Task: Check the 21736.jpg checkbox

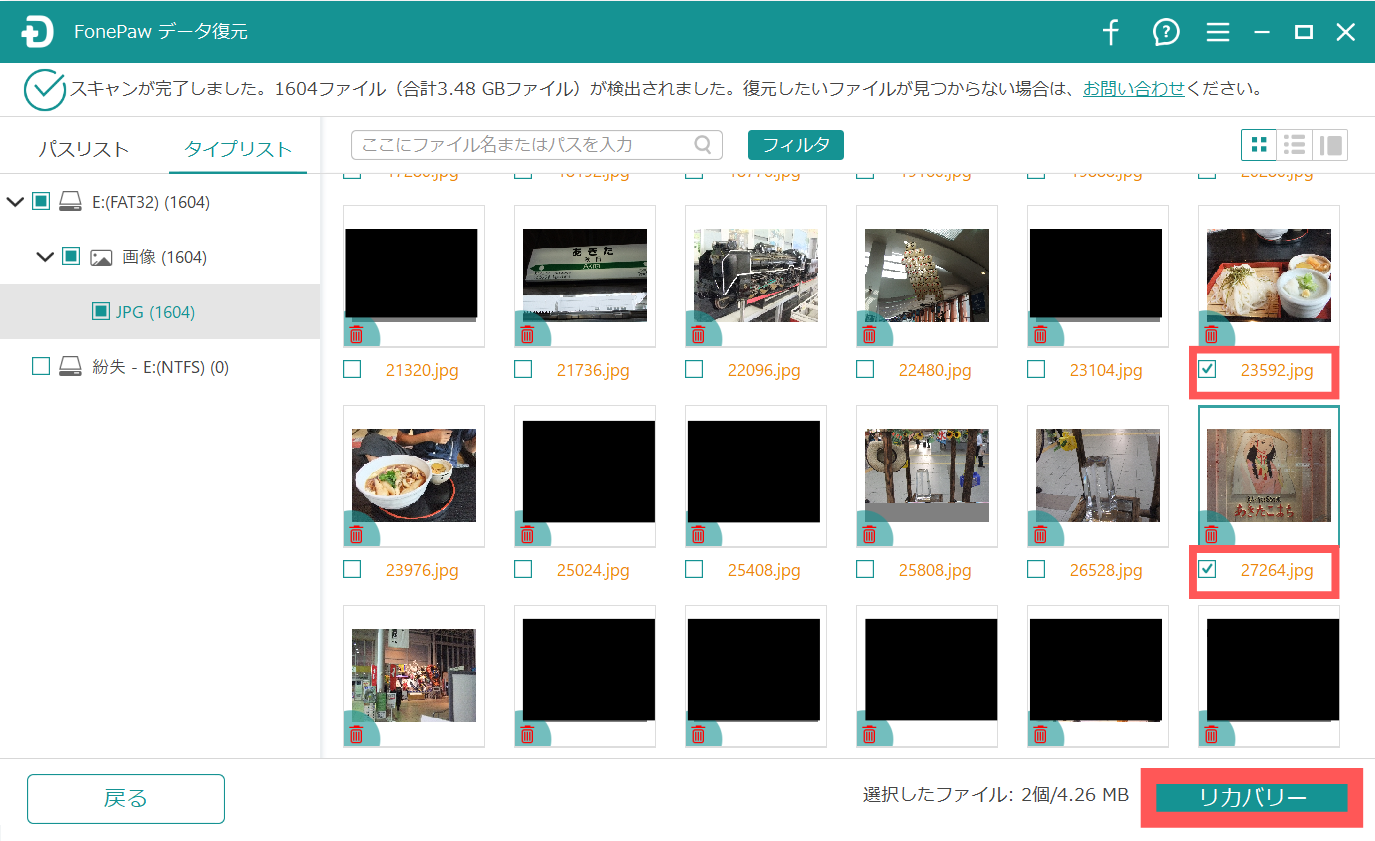Action: pos(523,370)
